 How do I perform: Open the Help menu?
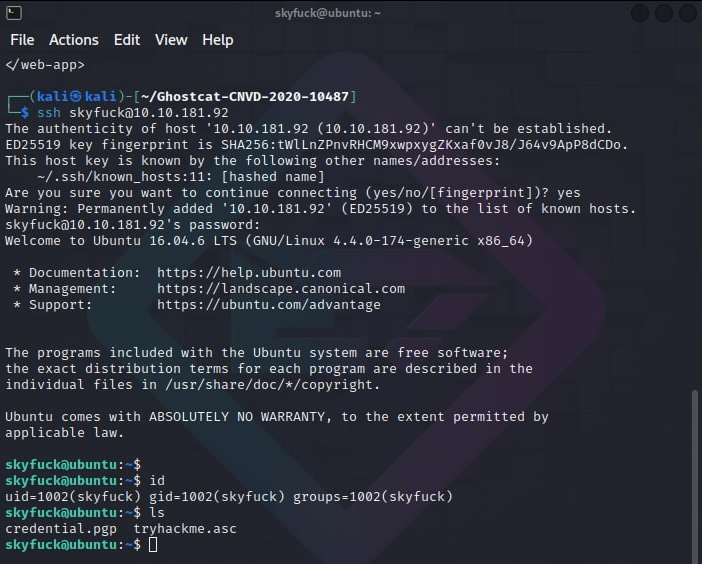coord(217,40)
